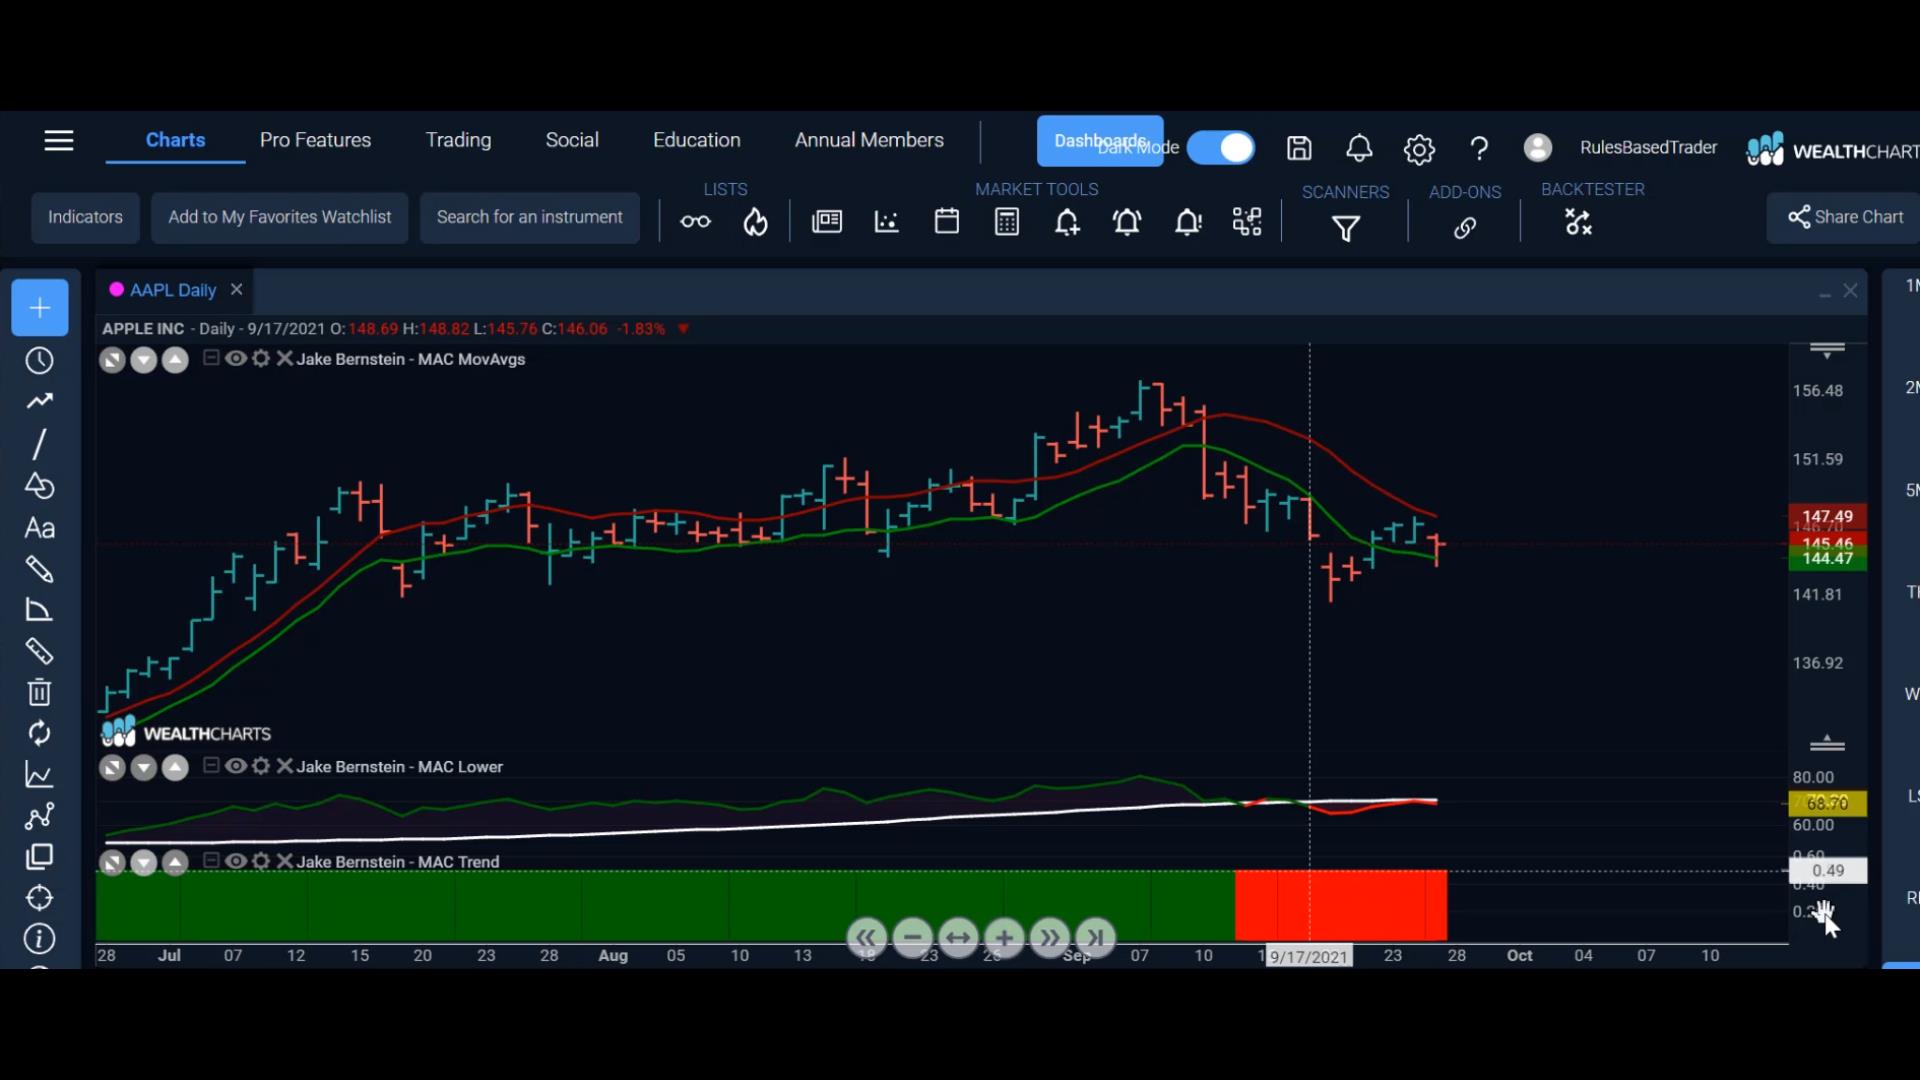1920x1080 pixels.
Task: Switch to the Charts tab
Action: (x=175, y=140)
